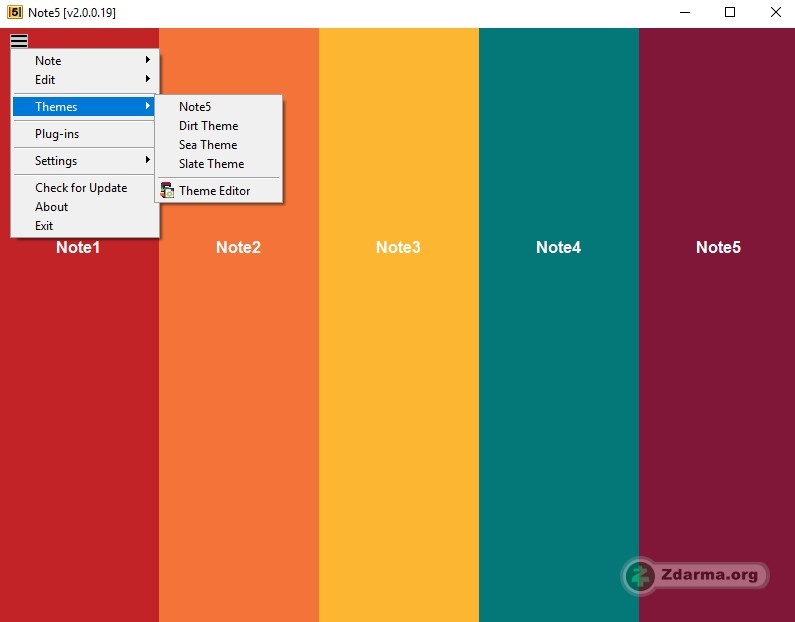795x622 pixels.
Task: Click the hamburger menu icon
Action: point(19,41)
